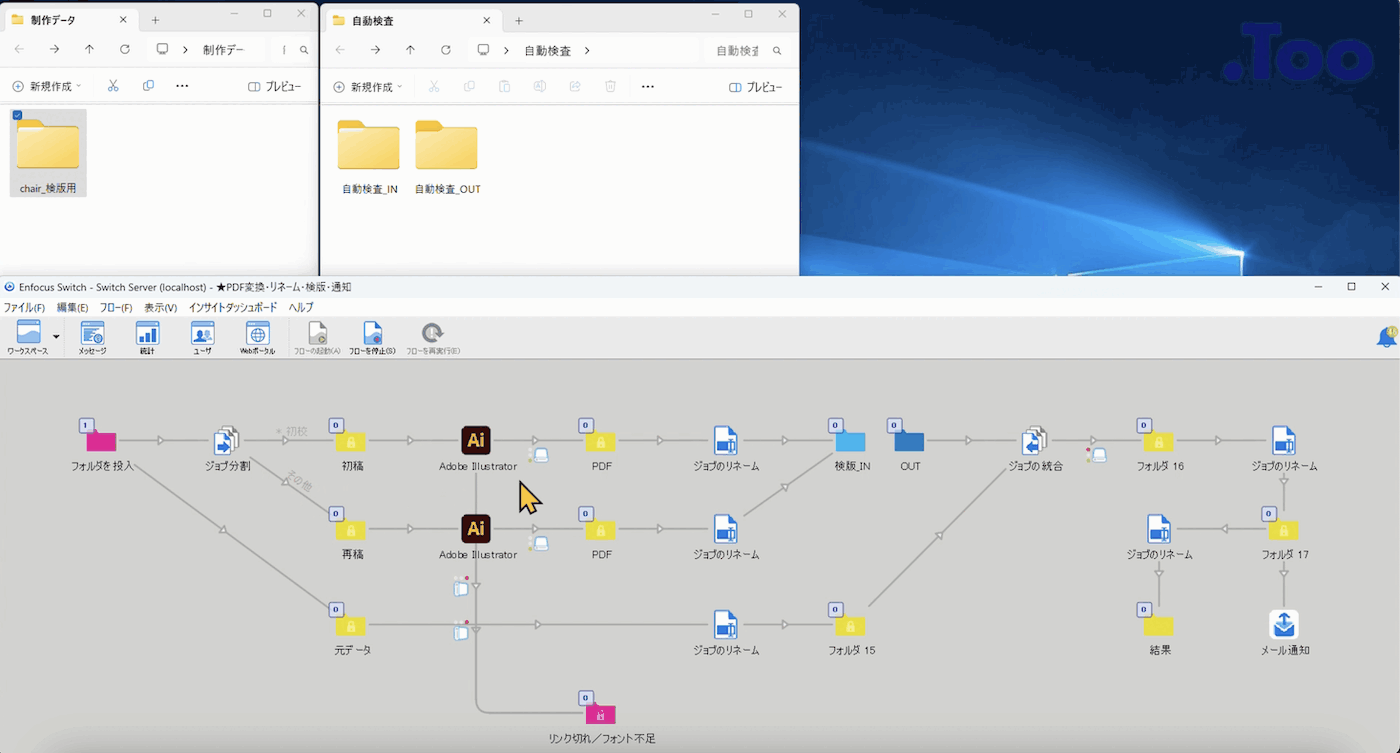Toggle プレビュー pane in 自動検査 window
This screenshot has width=1400, height=753.
click(x=756, y=87)
